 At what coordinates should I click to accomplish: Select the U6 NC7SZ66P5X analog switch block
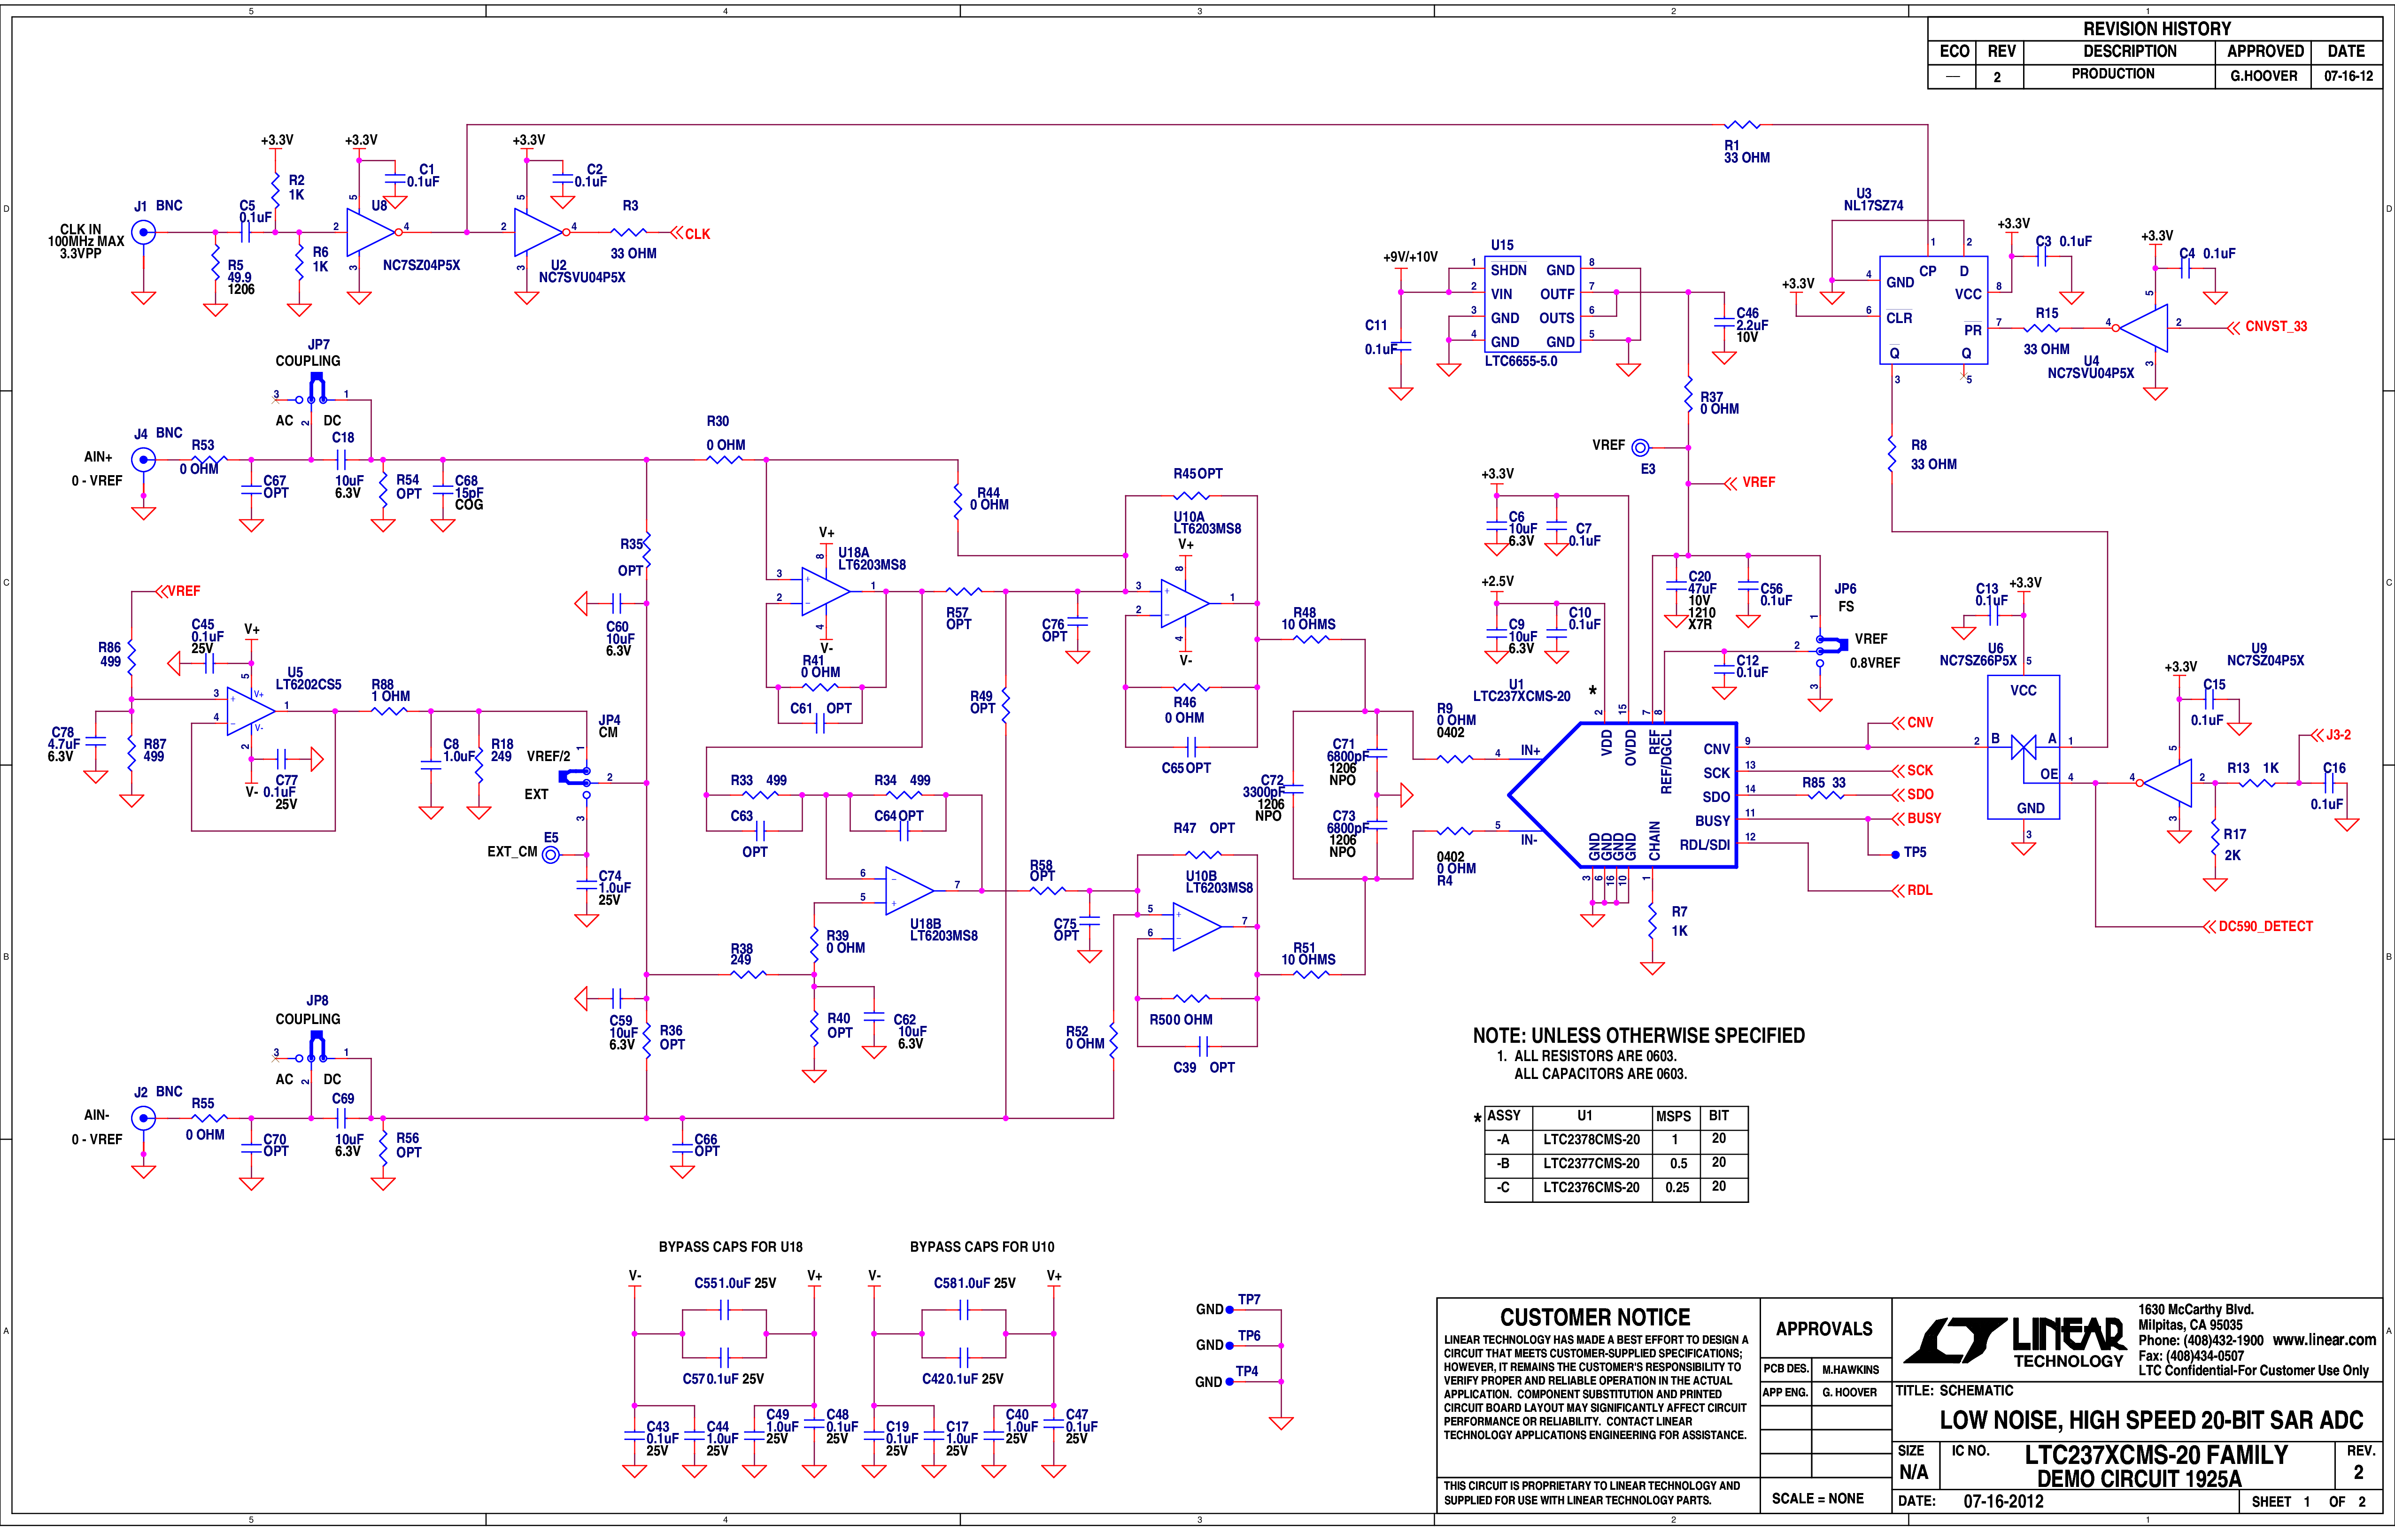click(2023, 747)
